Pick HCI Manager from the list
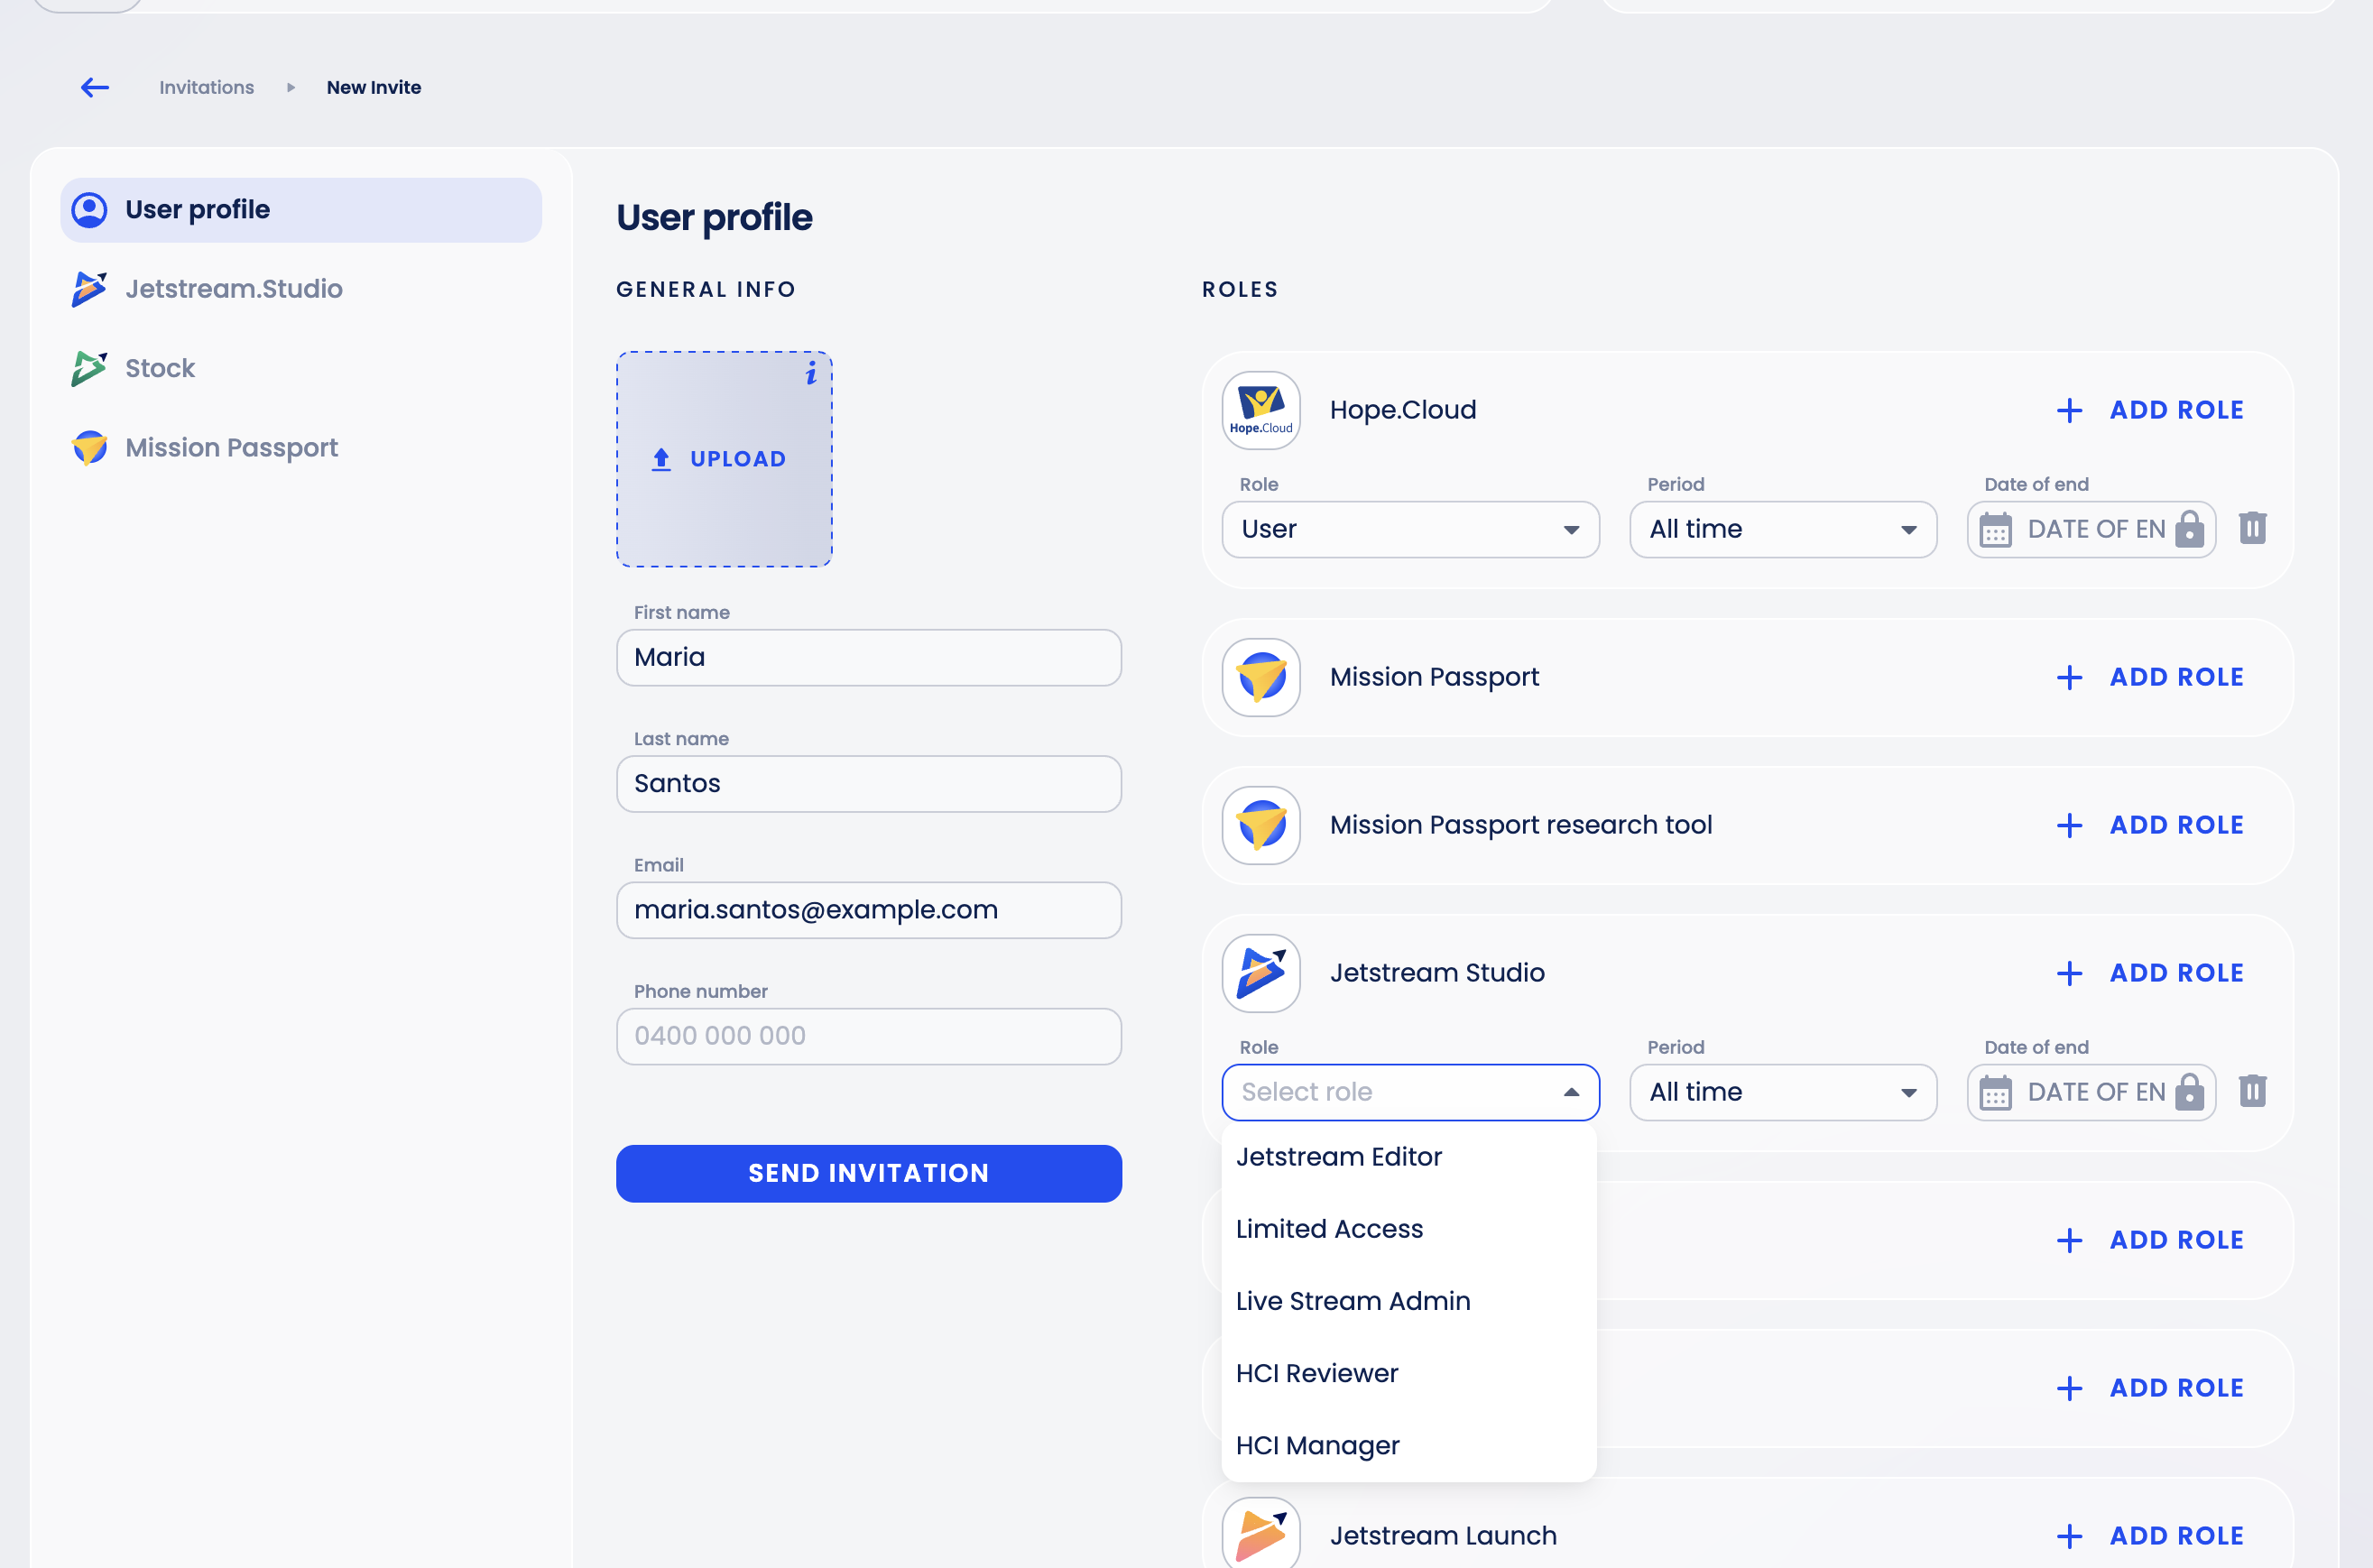Viewport: 2373px width, 1568px height. [x=1409, y=1445]
